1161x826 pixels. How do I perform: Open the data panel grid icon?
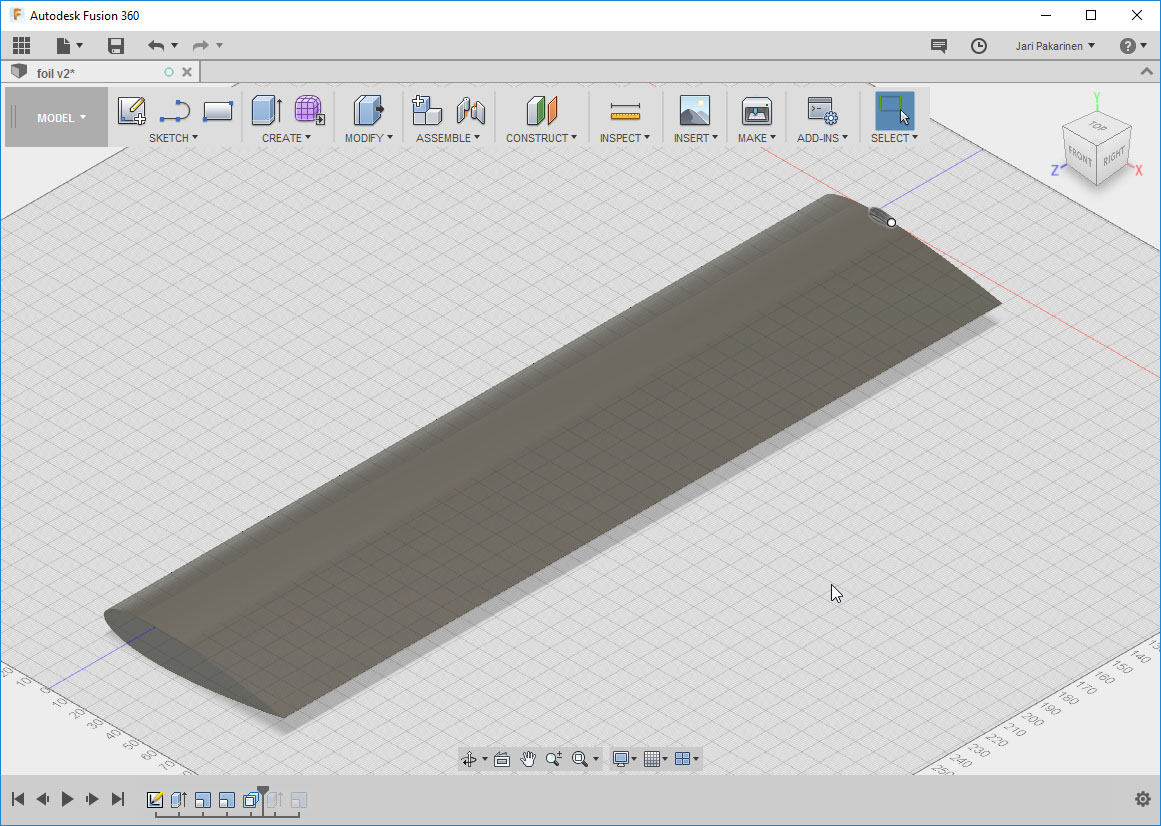tap(21, 46)
